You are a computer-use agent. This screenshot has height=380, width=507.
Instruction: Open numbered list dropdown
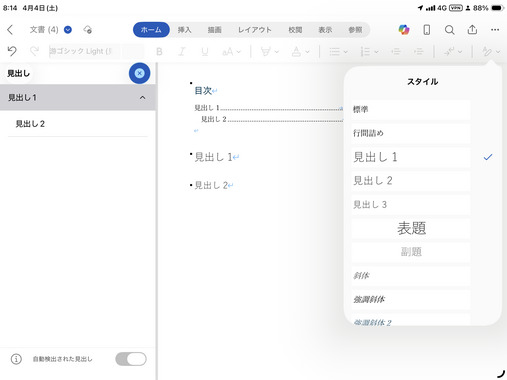[x=369, y=51]
